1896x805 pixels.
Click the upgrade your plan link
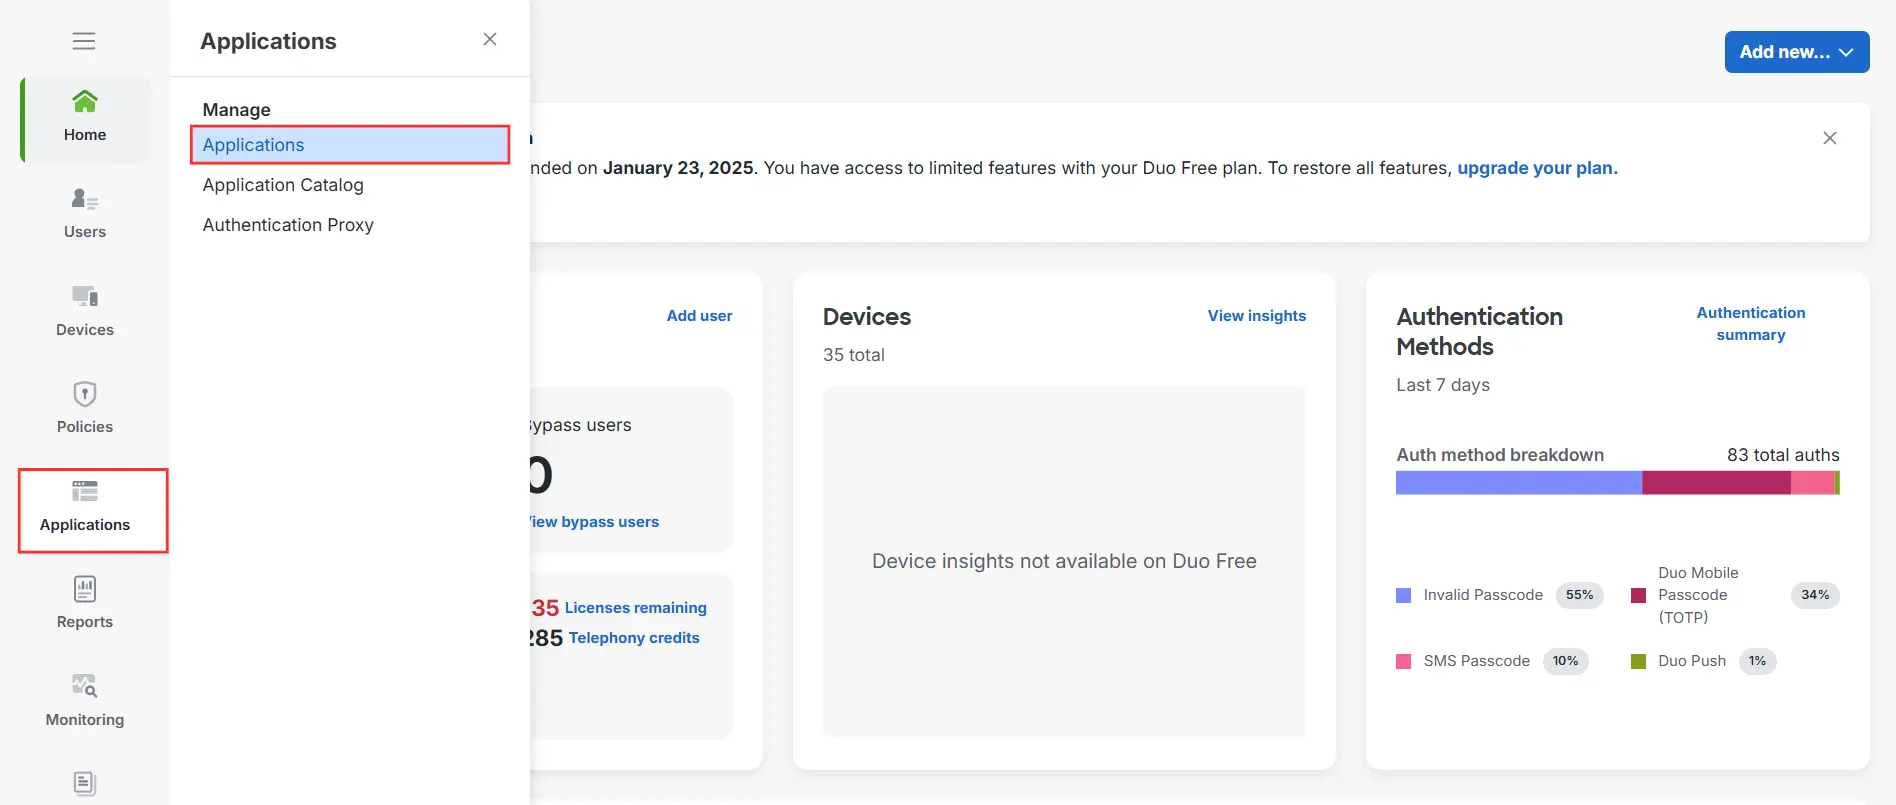1537,168
